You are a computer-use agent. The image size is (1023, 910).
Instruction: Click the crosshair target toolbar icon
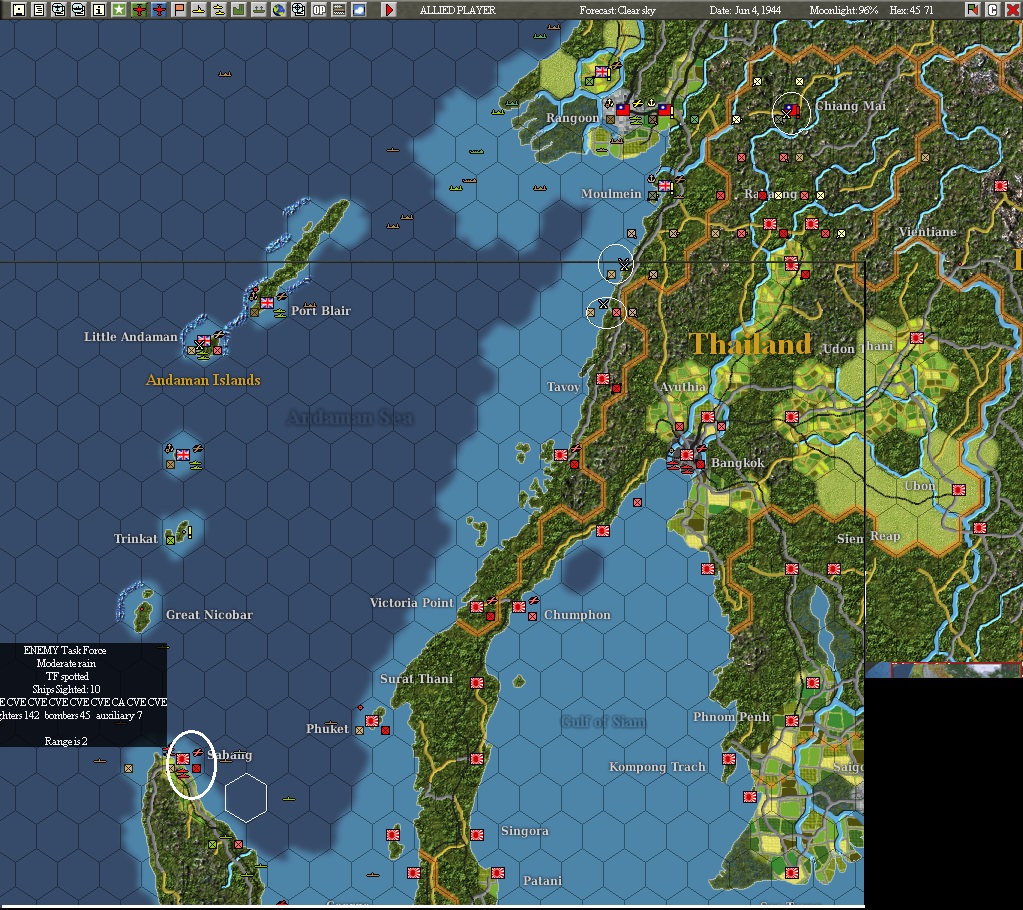pos(299,9)
